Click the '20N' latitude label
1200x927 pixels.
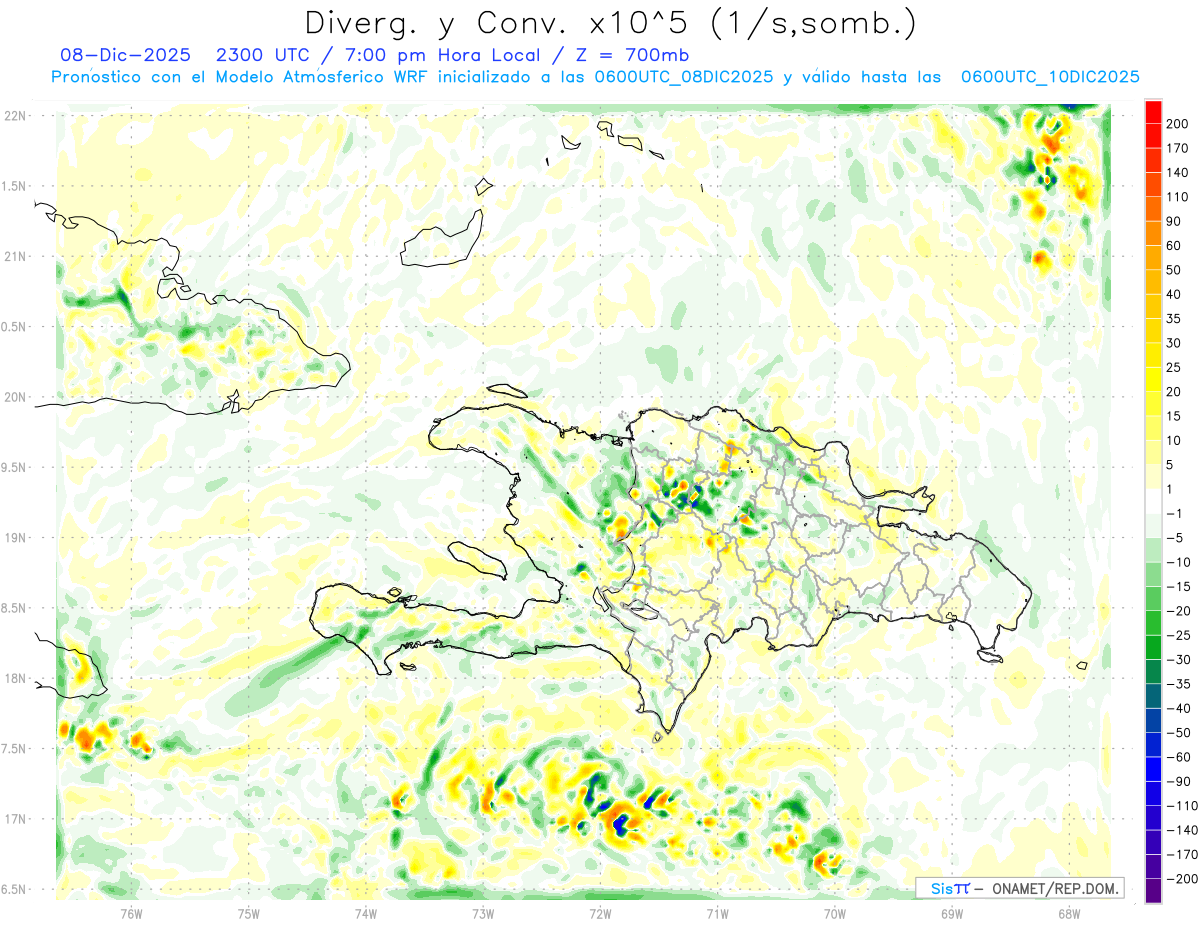click(x=15, y=397)
